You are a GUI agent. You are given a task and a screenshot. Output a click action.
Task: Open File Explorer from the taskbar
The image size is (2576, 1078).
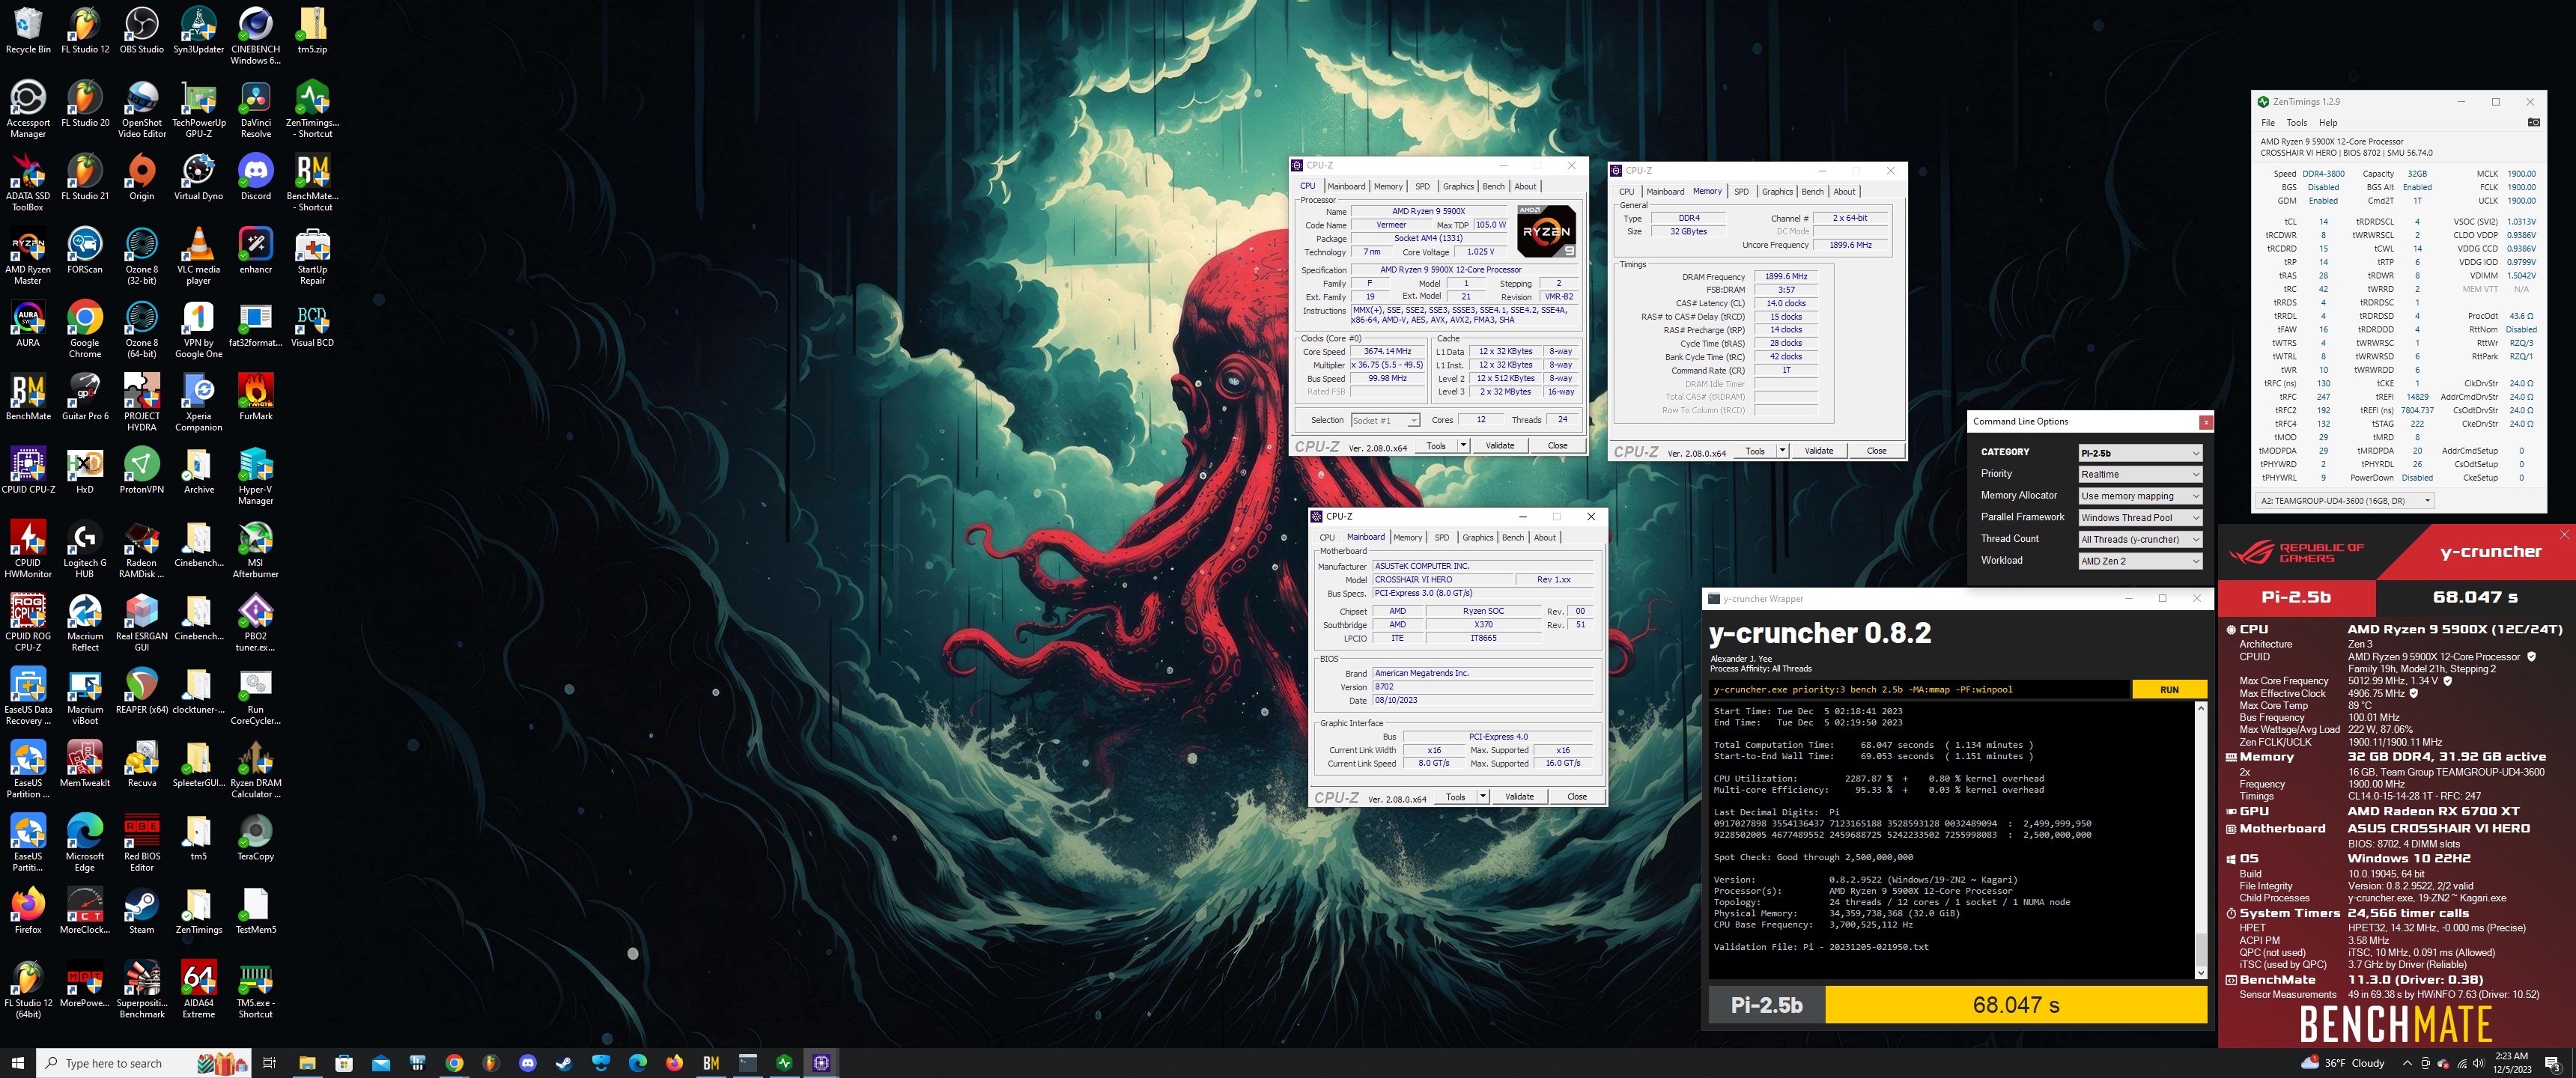tap(307, 1063)
